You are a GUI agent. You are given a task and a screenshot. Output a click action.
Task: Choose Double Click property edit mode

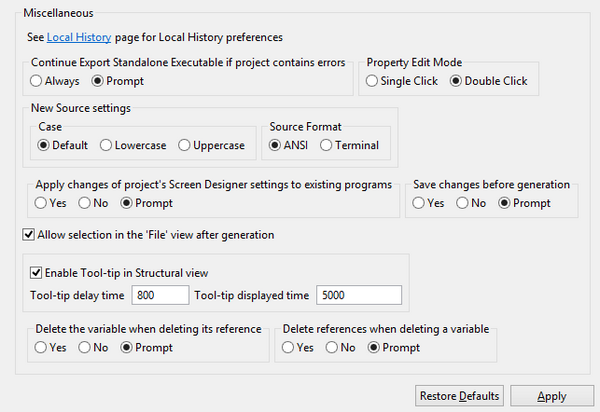click(x=457, y=81)
